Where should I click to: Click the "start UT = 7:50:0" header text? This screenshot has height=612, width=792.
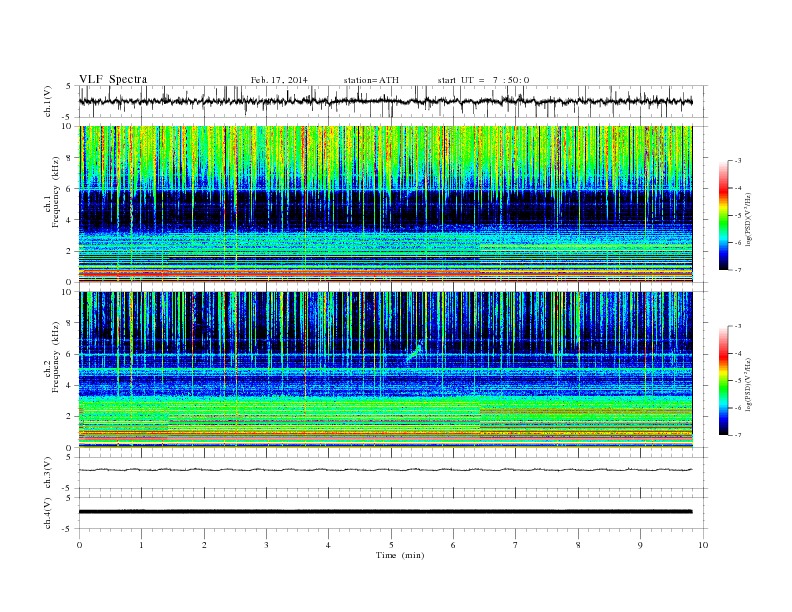[x=483, y=80]
